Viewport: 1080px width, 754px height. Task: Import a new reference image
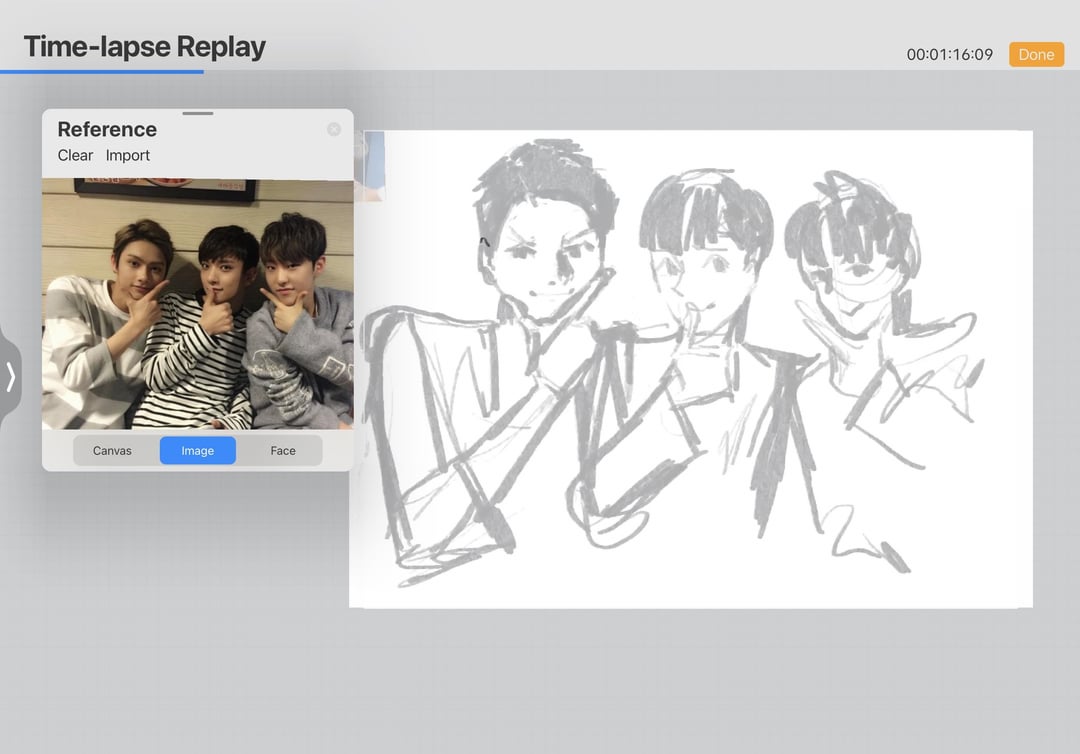tap(127, 156)
